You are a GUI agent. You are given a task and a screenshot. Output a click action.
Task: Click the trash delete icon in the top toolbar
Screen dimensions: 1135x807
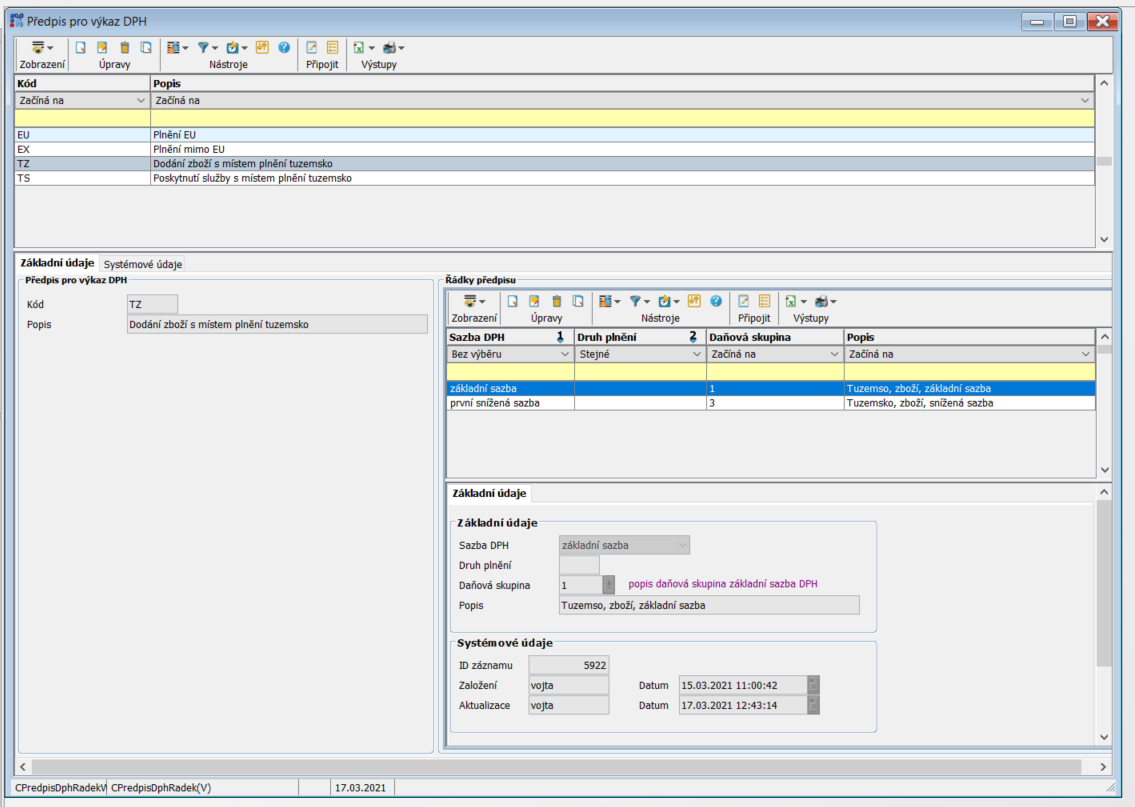124,47
